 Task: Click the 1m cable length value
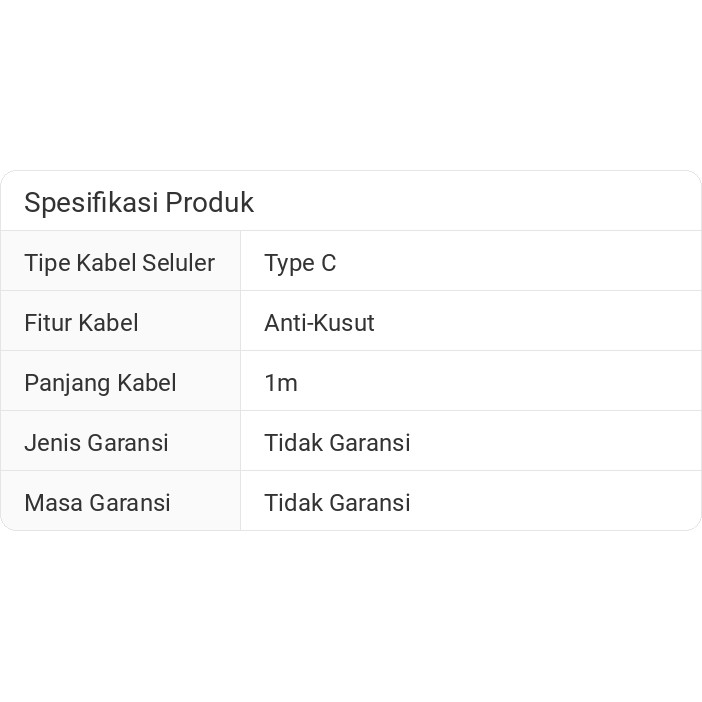pyautogui.click(x=281, y=383)
